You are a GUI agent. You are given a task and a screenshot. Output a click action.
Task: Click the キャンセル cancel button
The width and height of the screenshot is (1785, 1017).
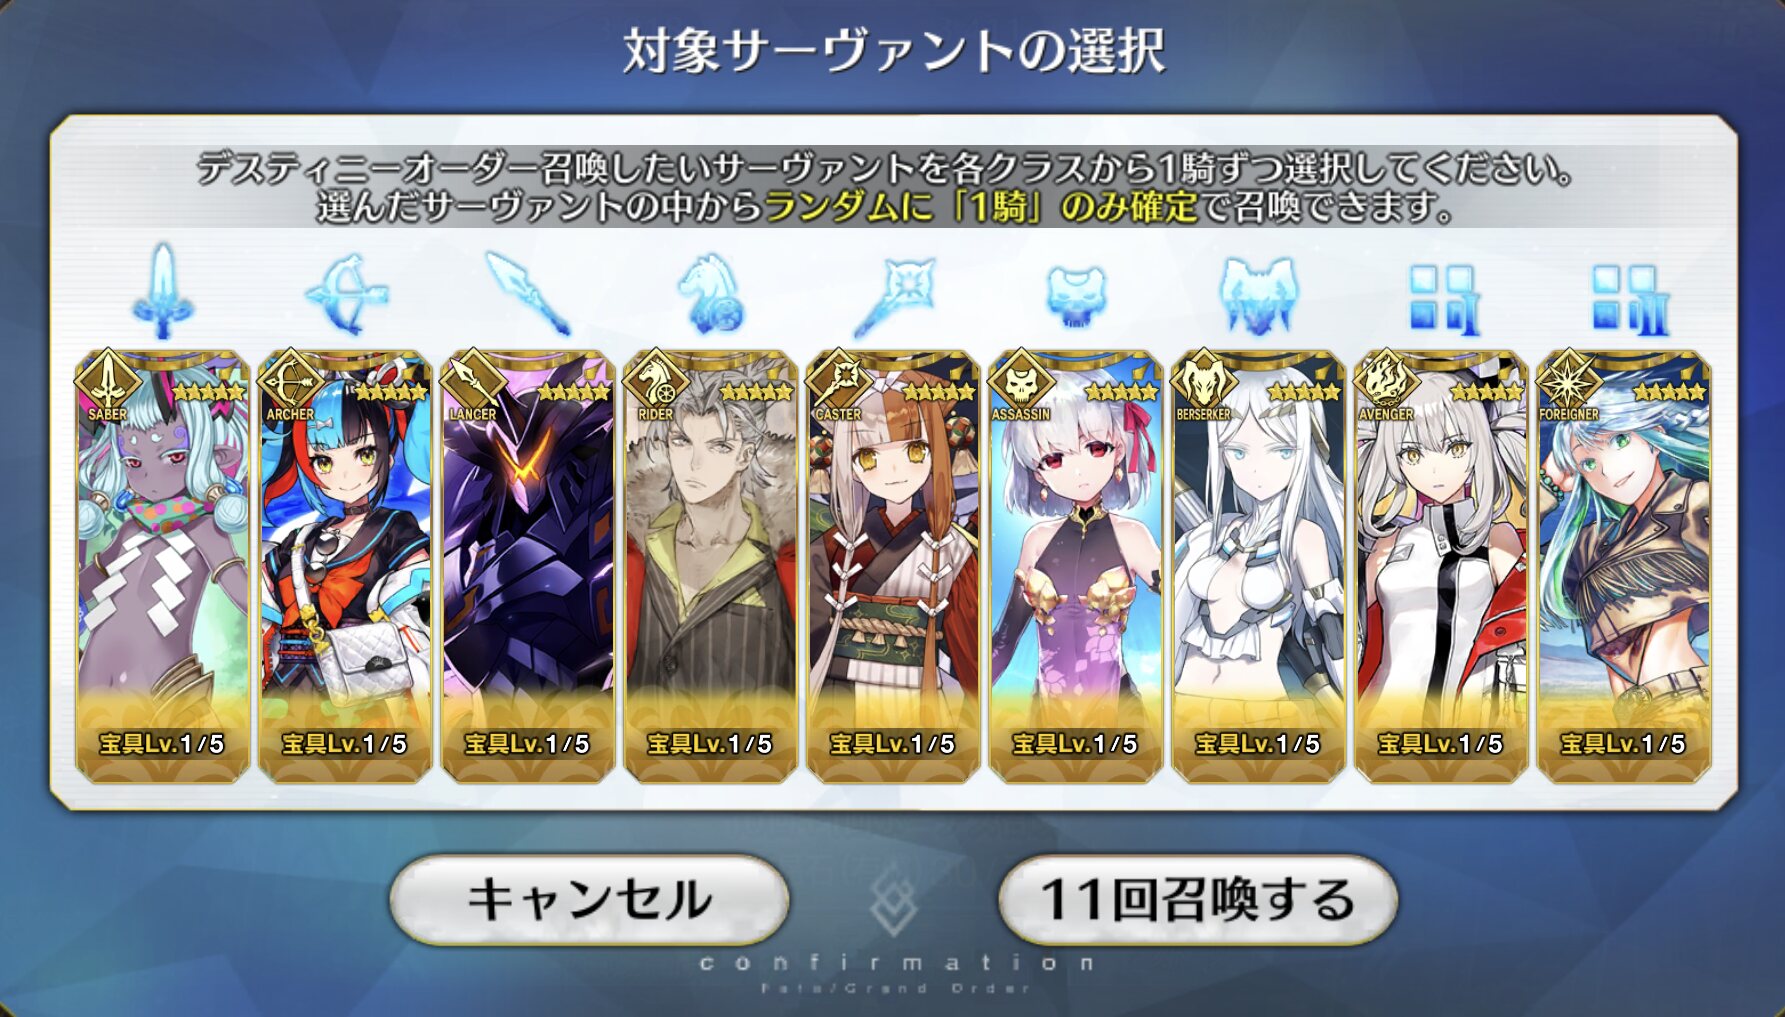(589, 899)
